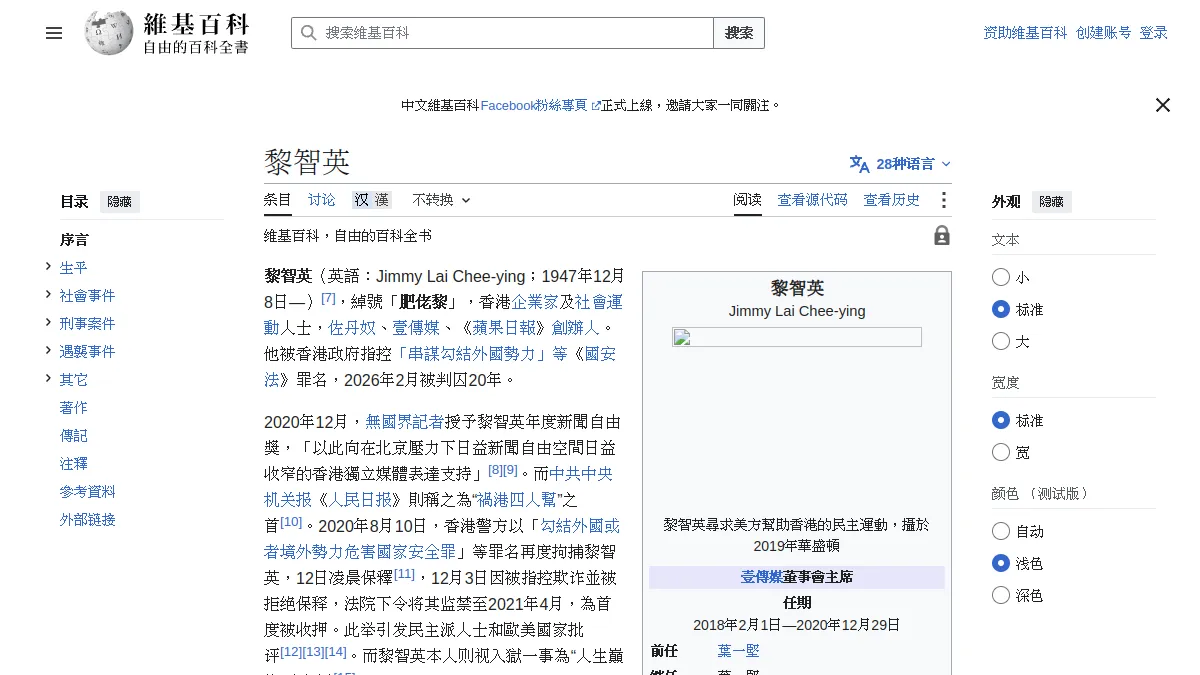
Task: Open the 查看历史 tab
Action: (892, 200)
